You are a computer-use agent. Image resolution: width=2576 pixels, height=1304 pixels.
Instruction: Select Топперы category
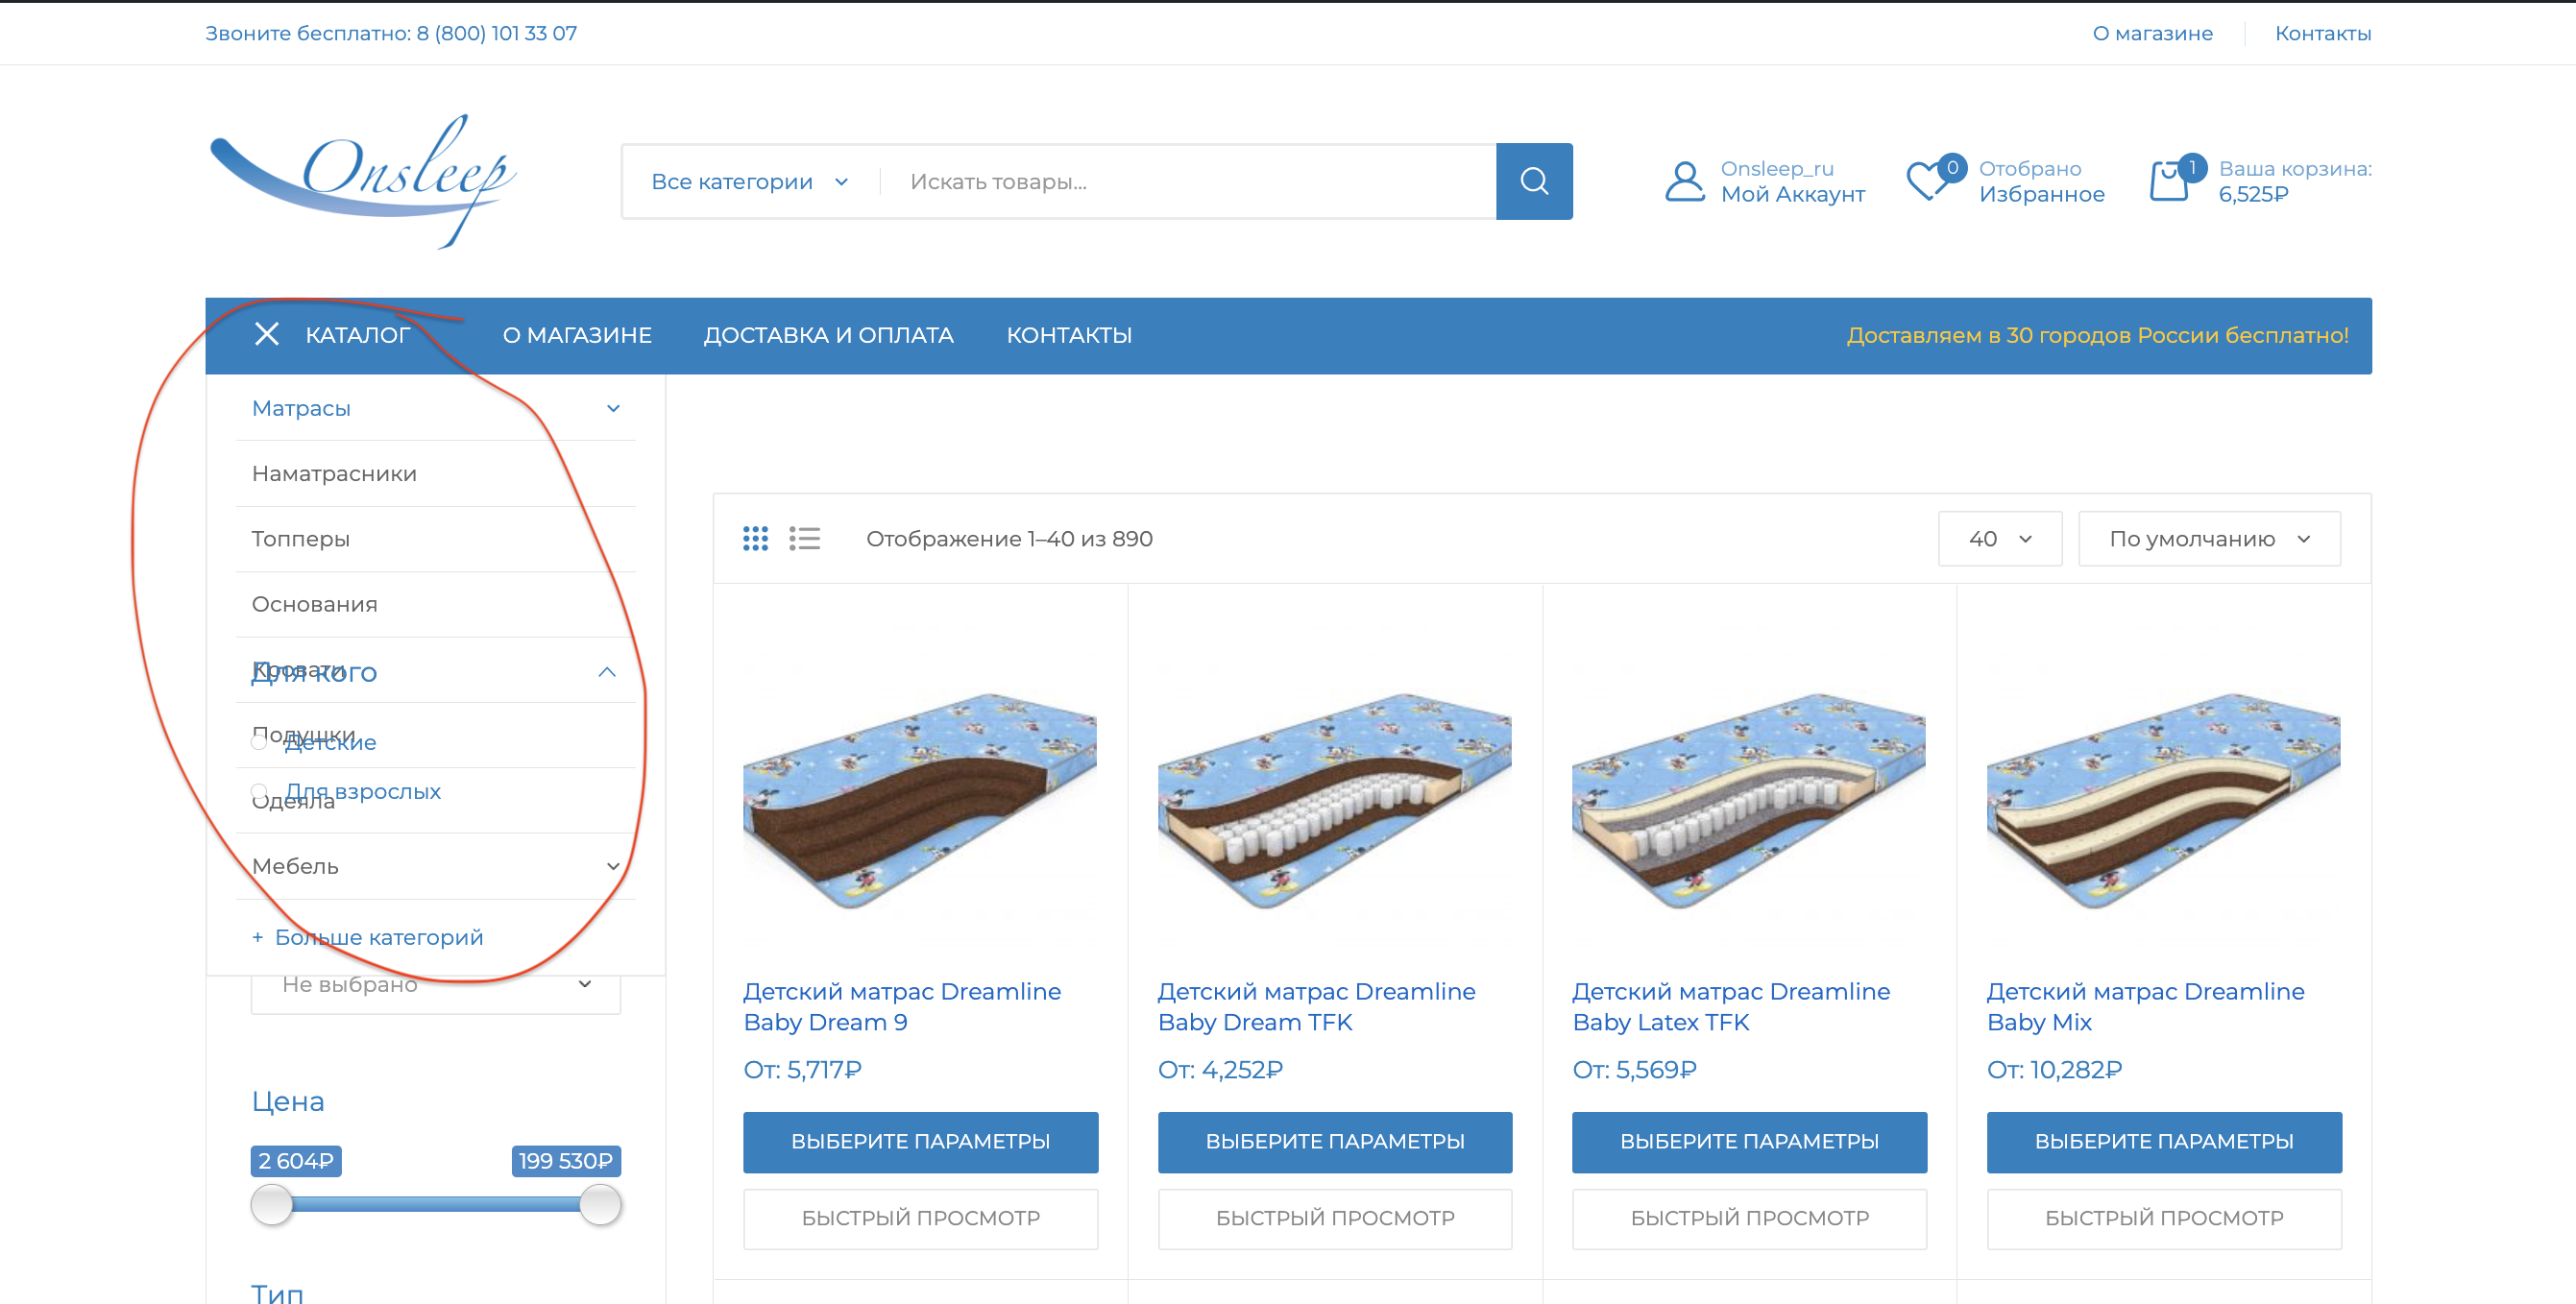pyautogui.click(x=301, y=538)
